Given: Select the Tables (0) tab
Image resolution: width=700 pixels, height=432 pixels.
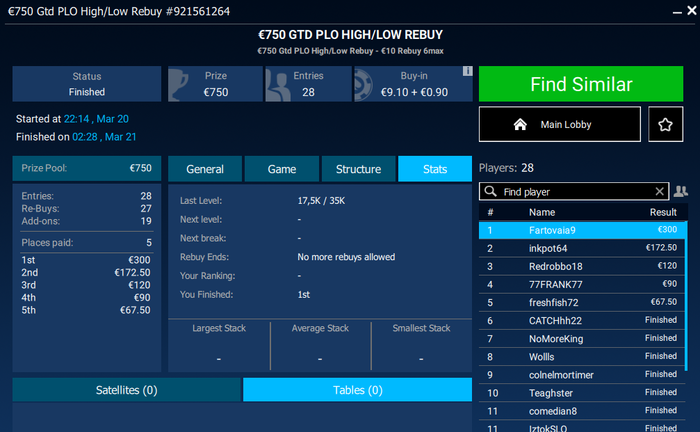Looking at the screenshot, I should coord(358,390).
